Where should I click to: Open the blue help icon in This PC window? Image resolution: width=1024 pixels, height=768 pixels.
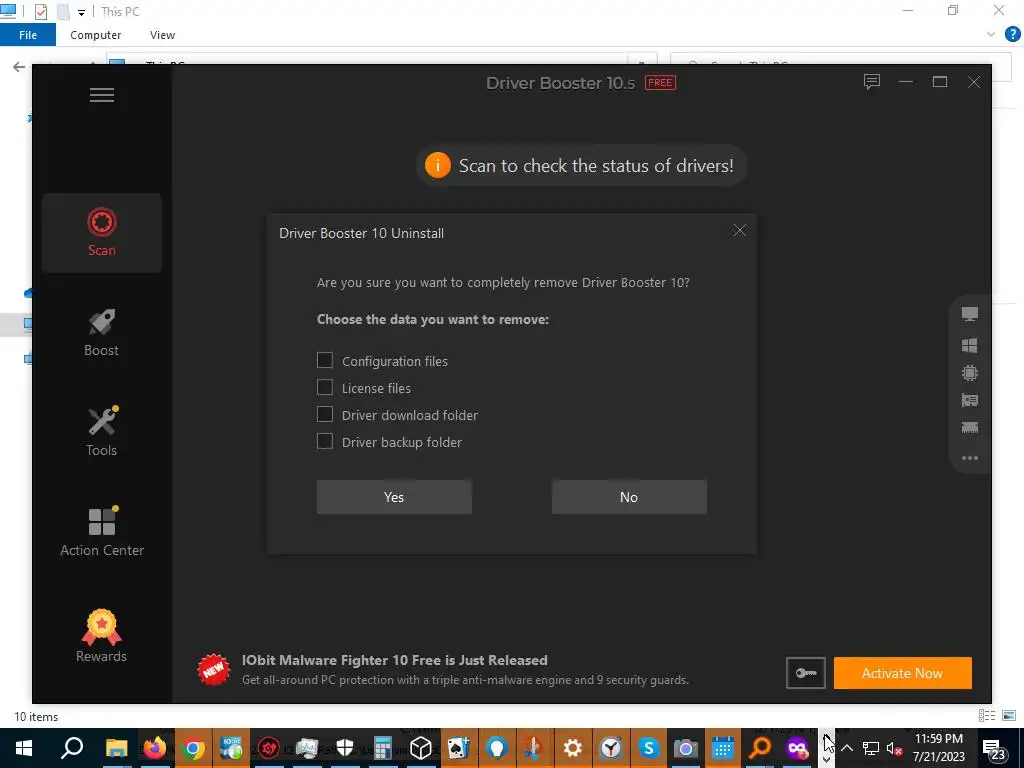1012,35
